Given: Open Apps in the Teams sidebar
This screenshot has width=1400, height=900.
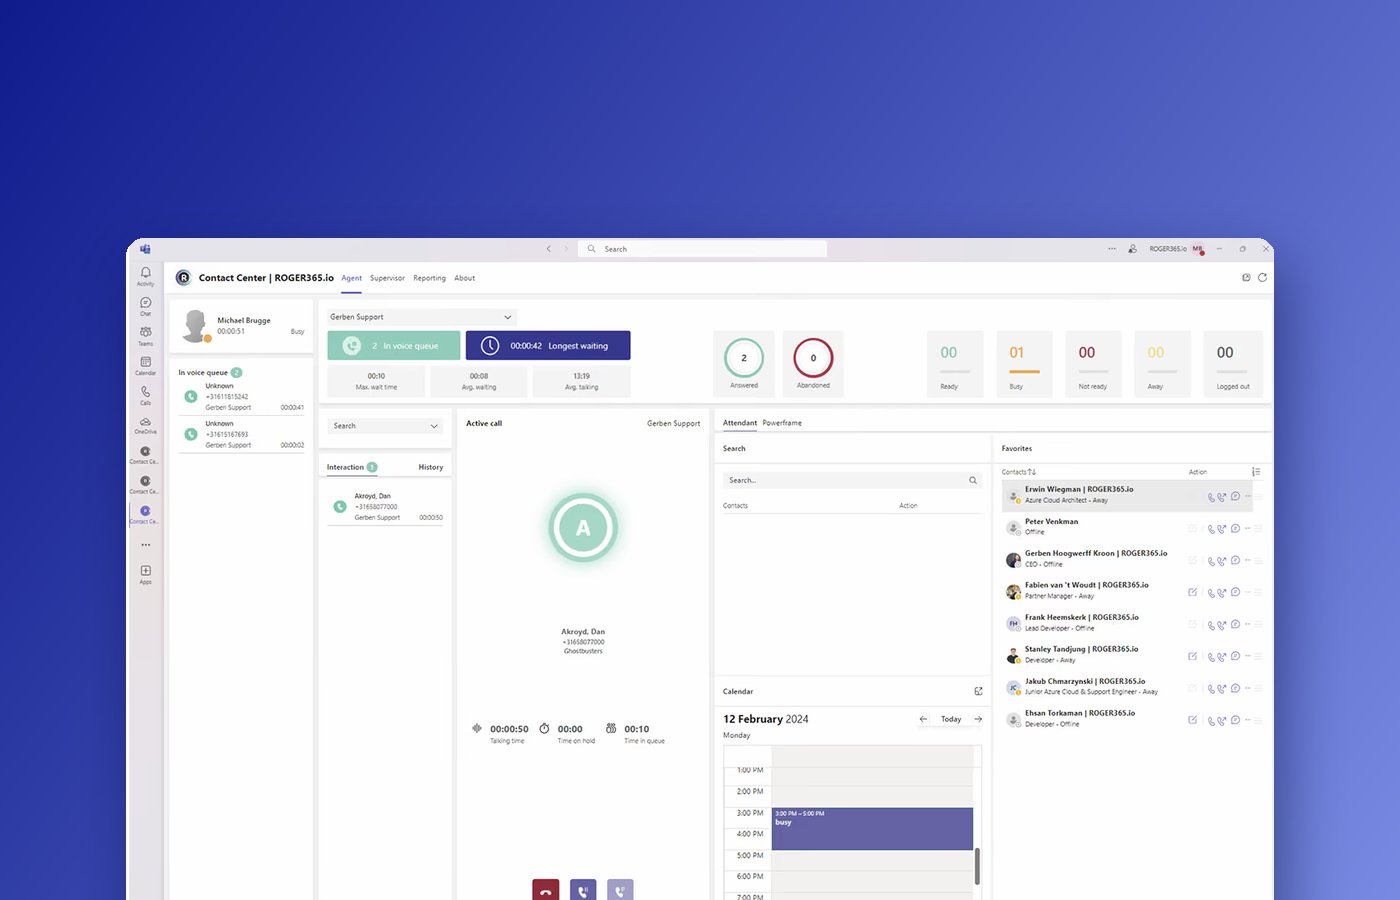Looking at the screenshot, I should 145,574.
